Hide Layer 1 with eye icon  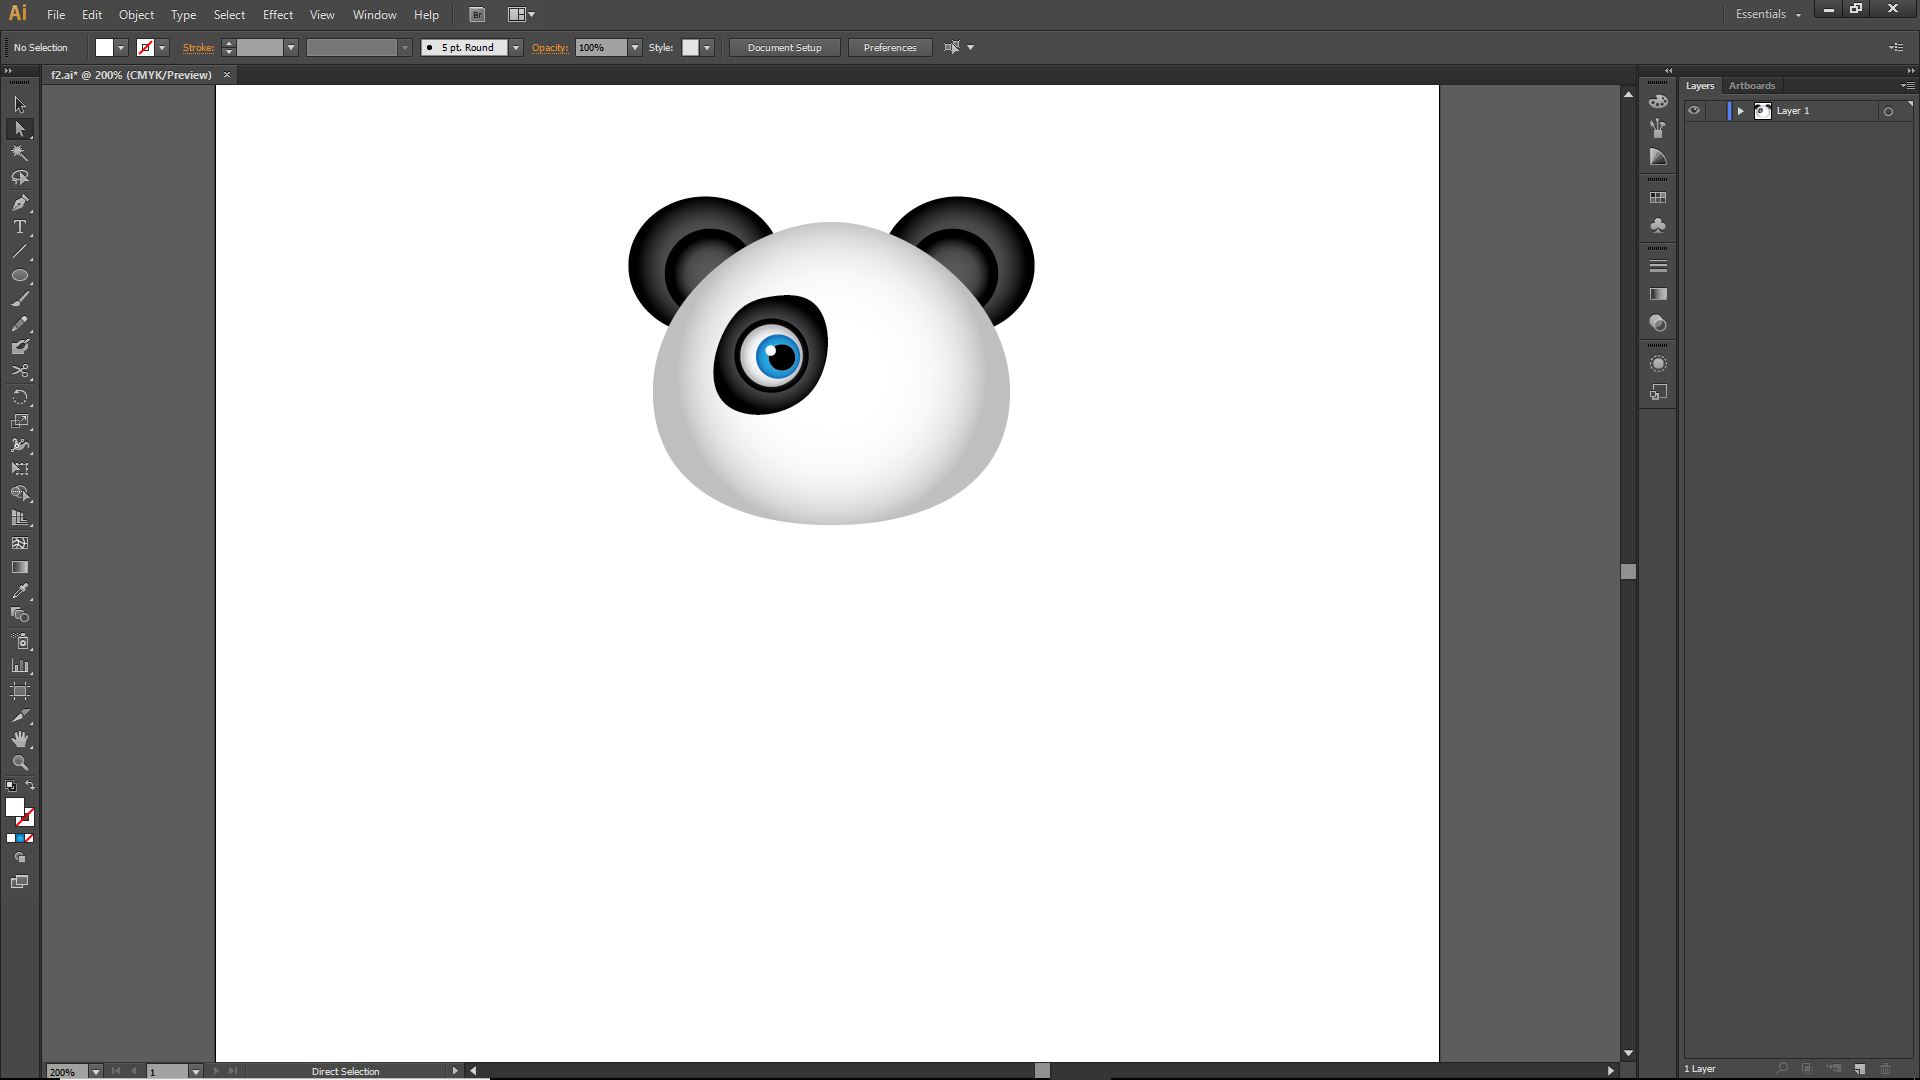point(1694,111)
